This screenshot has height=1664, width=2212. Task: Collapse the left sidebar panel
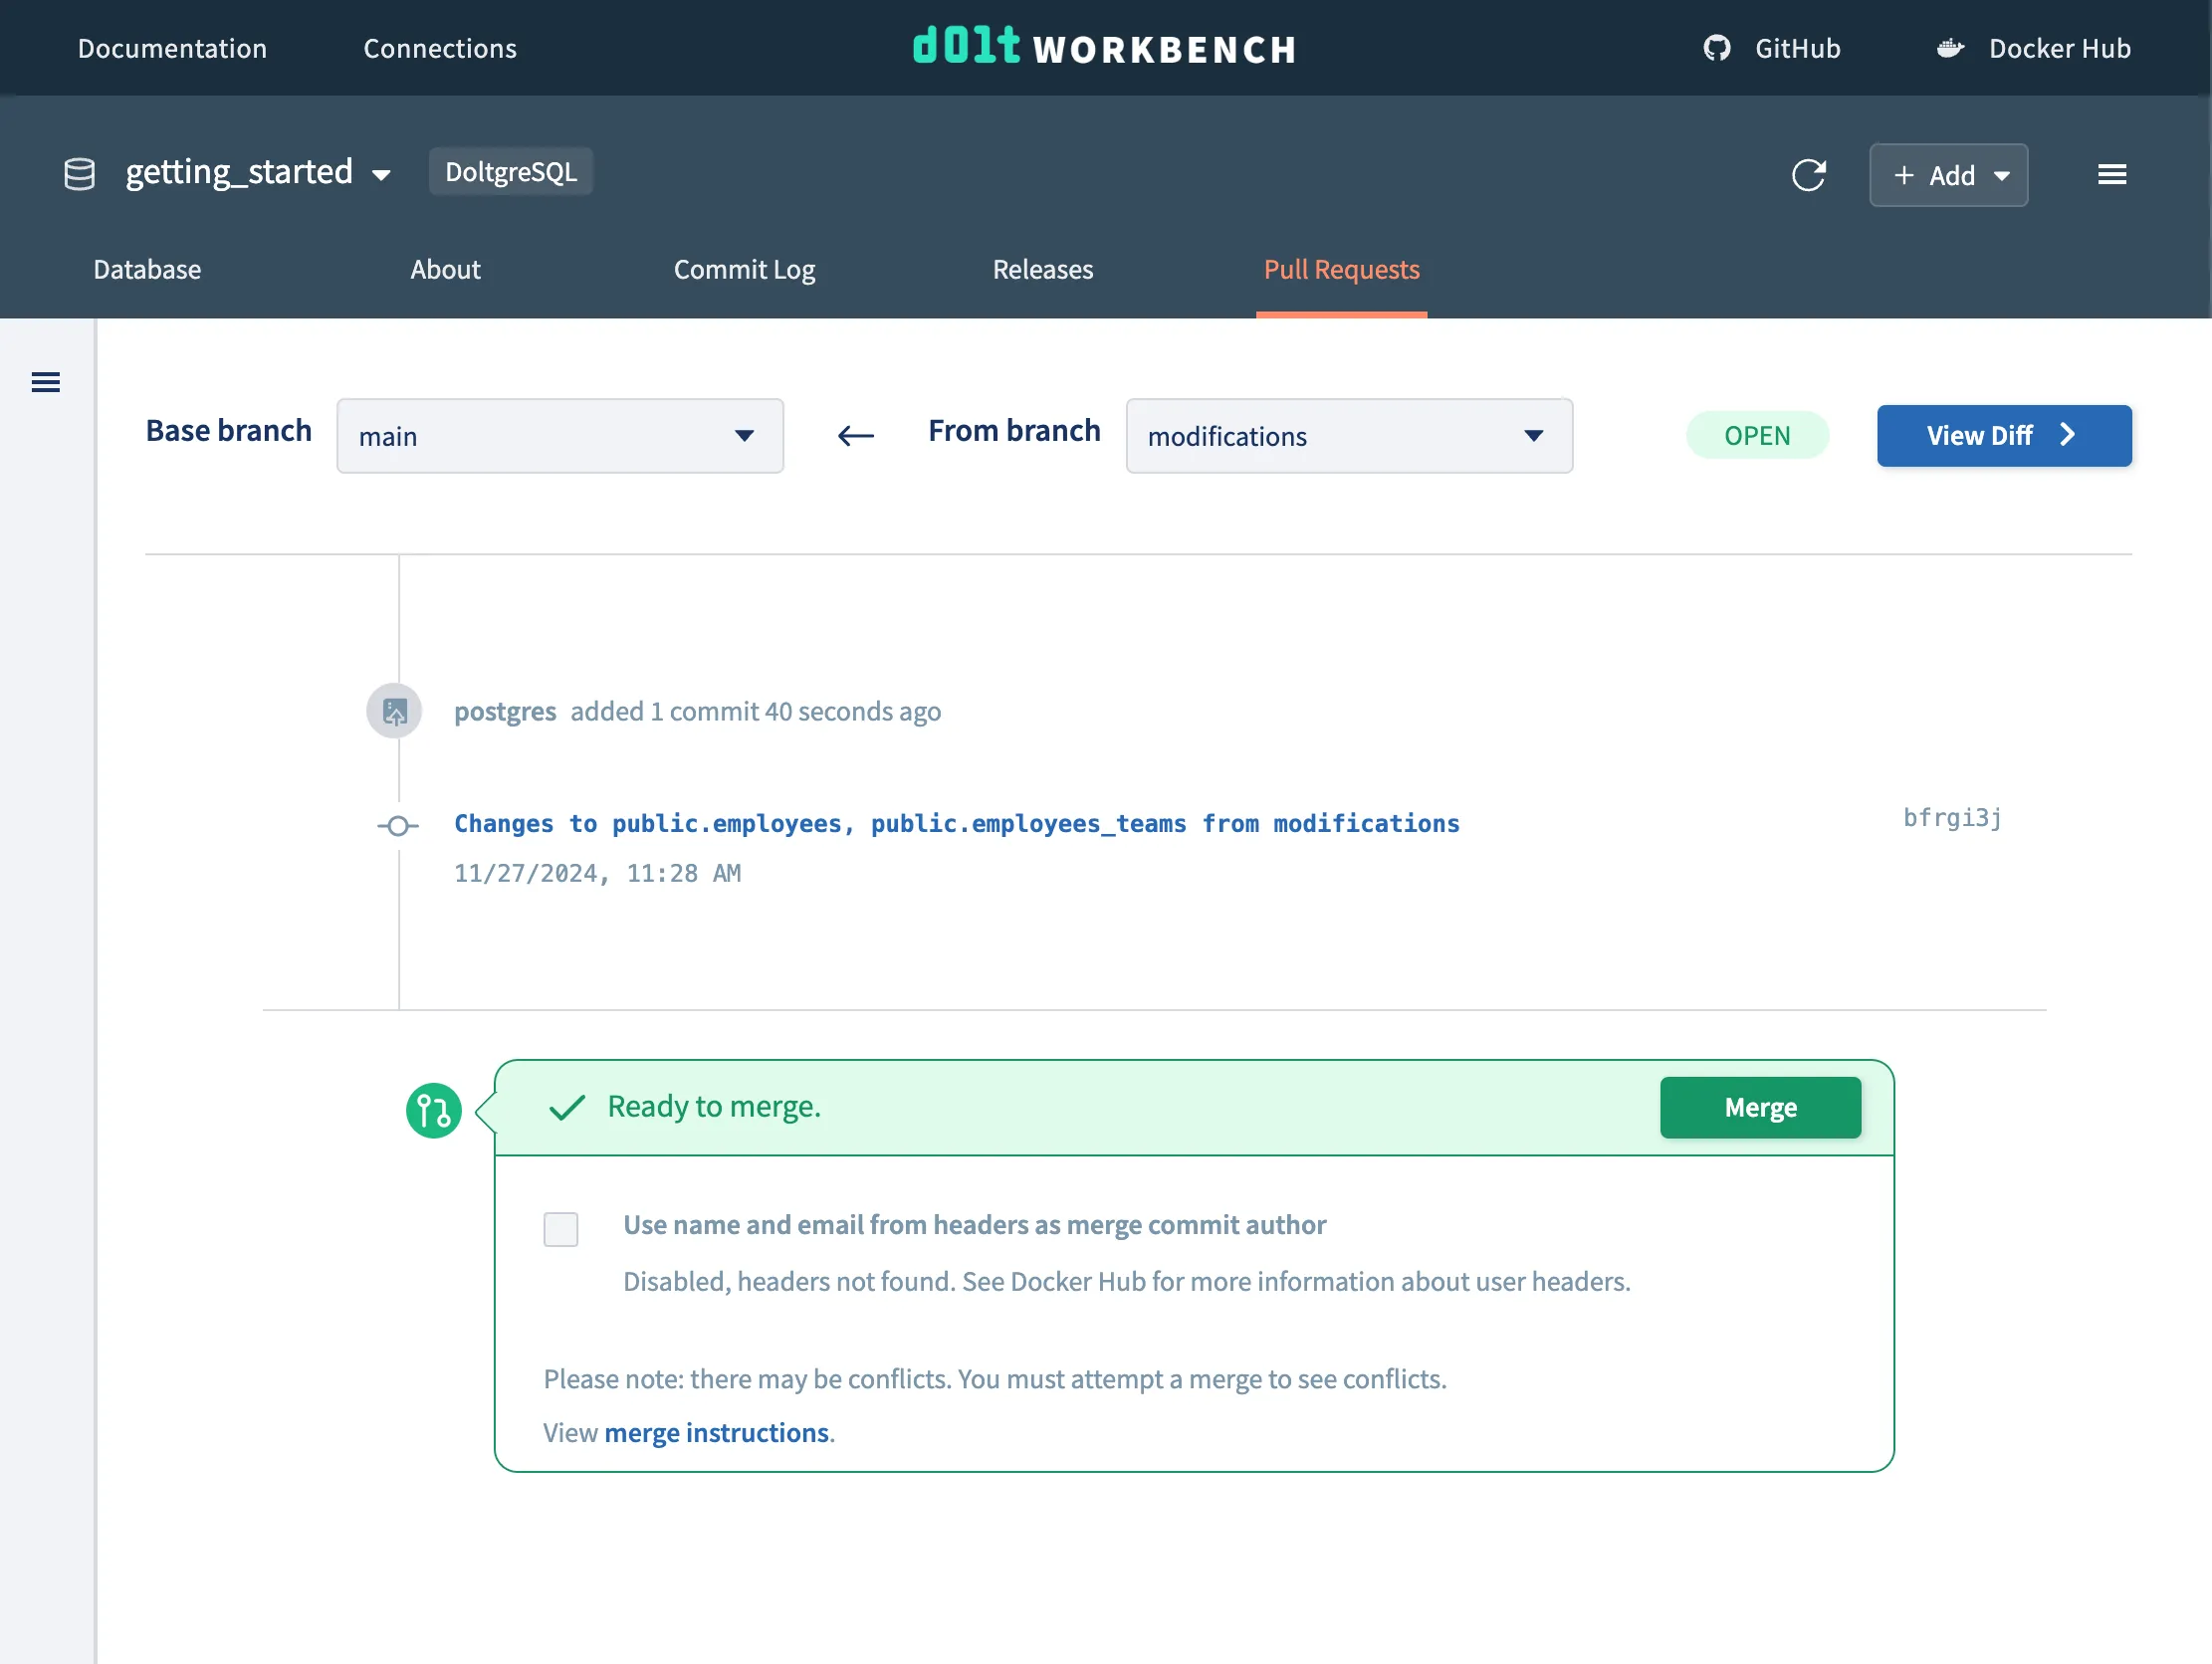[x=46, y=382]
